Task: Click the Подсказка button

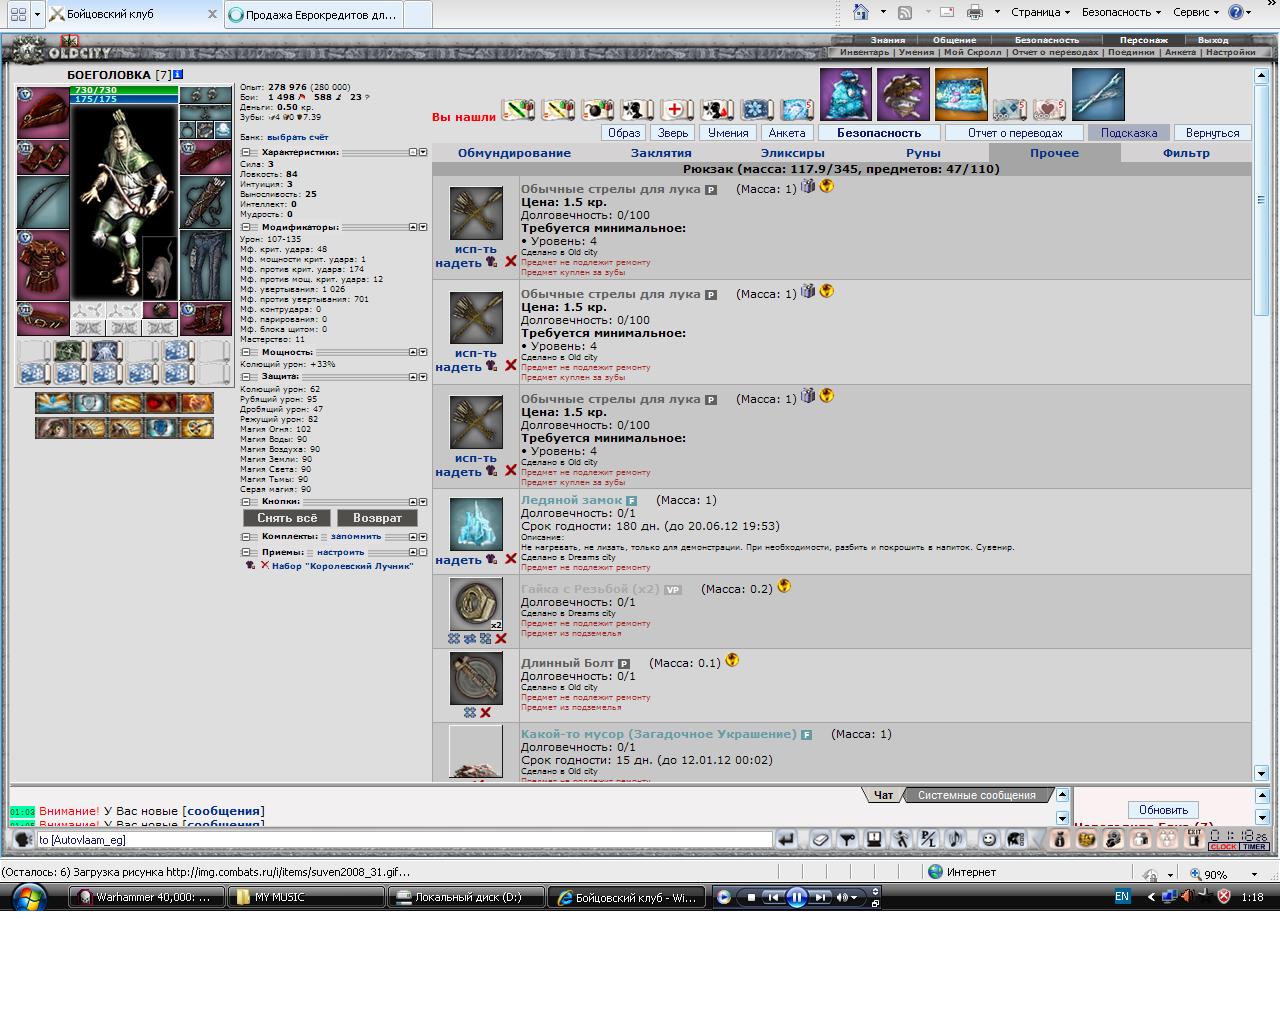Action: point(1129,132)
